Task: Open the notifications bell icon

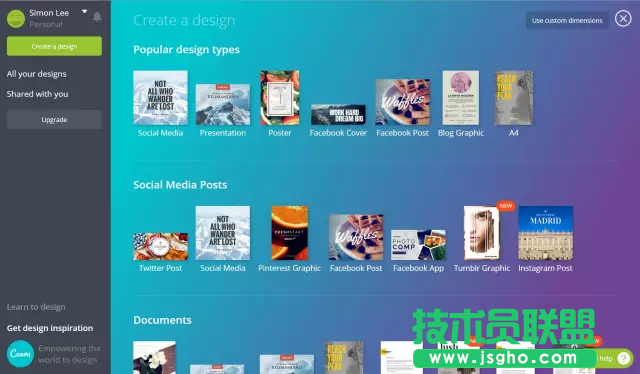Action: (x=97, y=17)
